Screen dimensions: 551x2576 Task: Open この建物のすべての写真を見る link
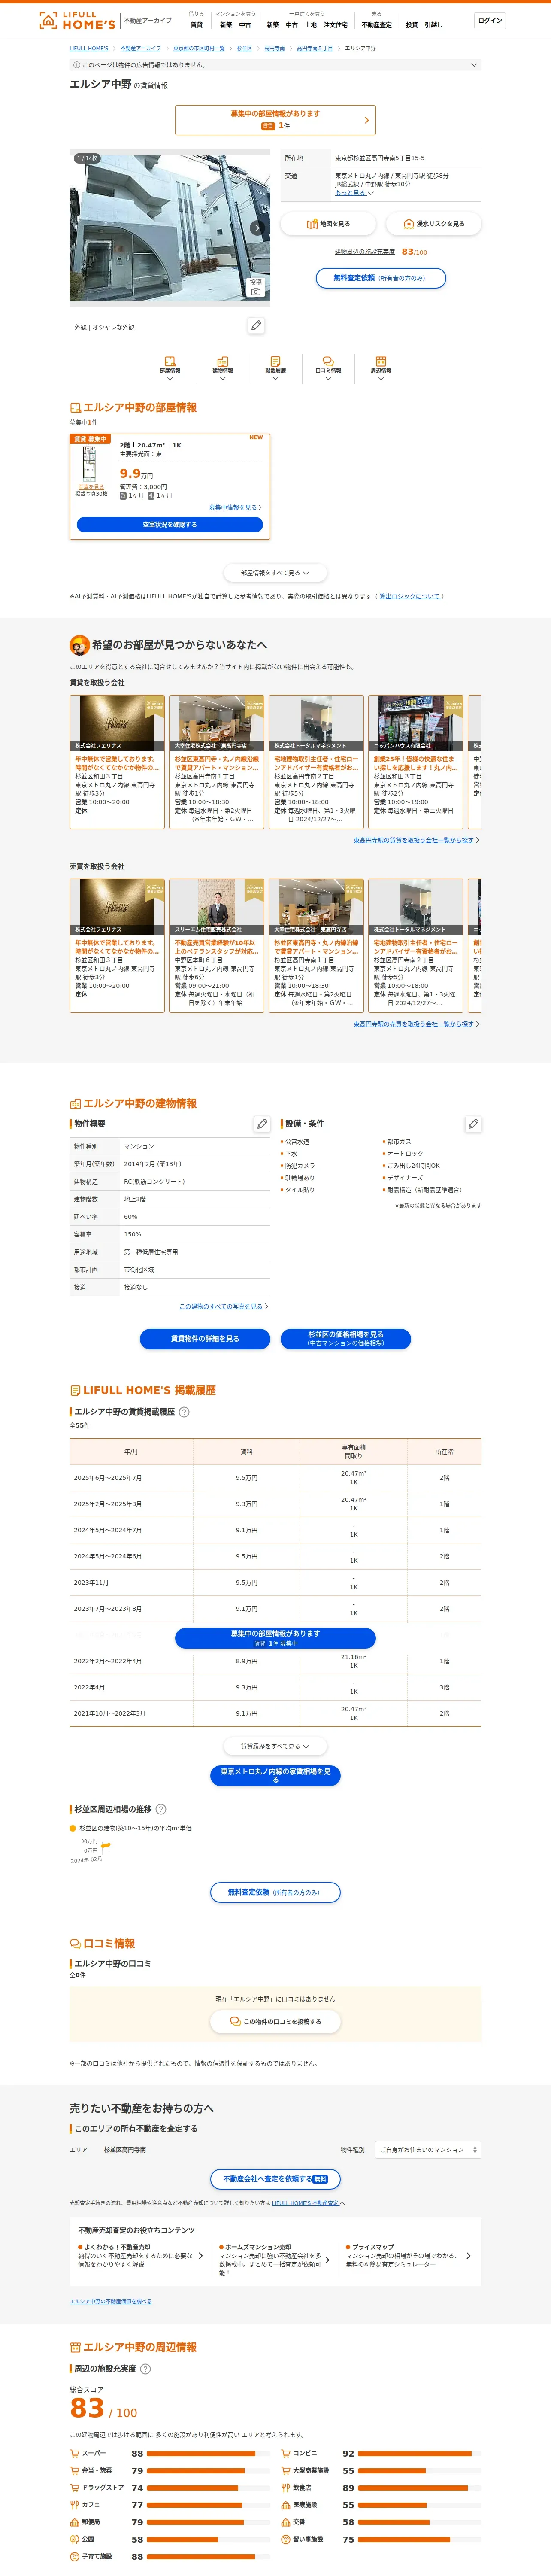pyautogui.click(x=223, y=1306)
